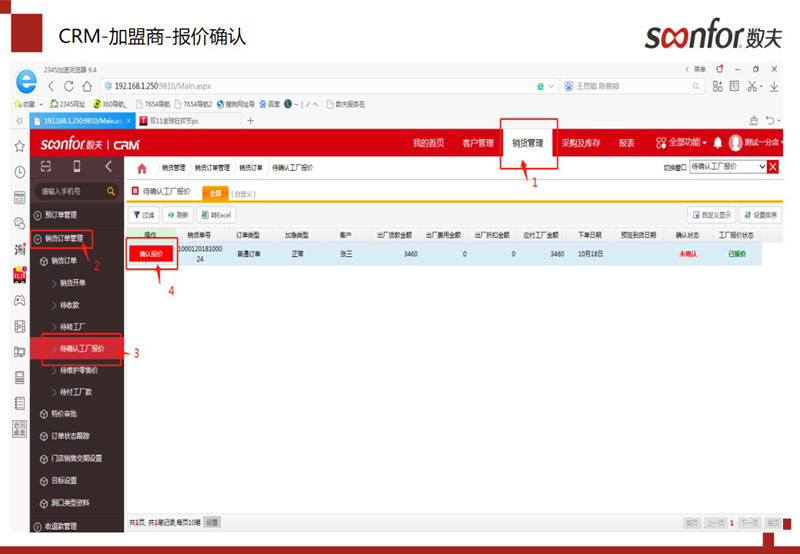Click the 请输入手机号 input field
The width and height of the screenshot is (800, 554).
70,190
